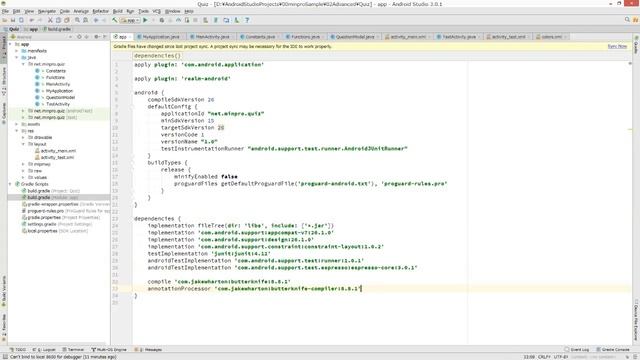Screen dimensions: 640x360
Task: Open the Event Log panel
Action: tap(576, 350)
